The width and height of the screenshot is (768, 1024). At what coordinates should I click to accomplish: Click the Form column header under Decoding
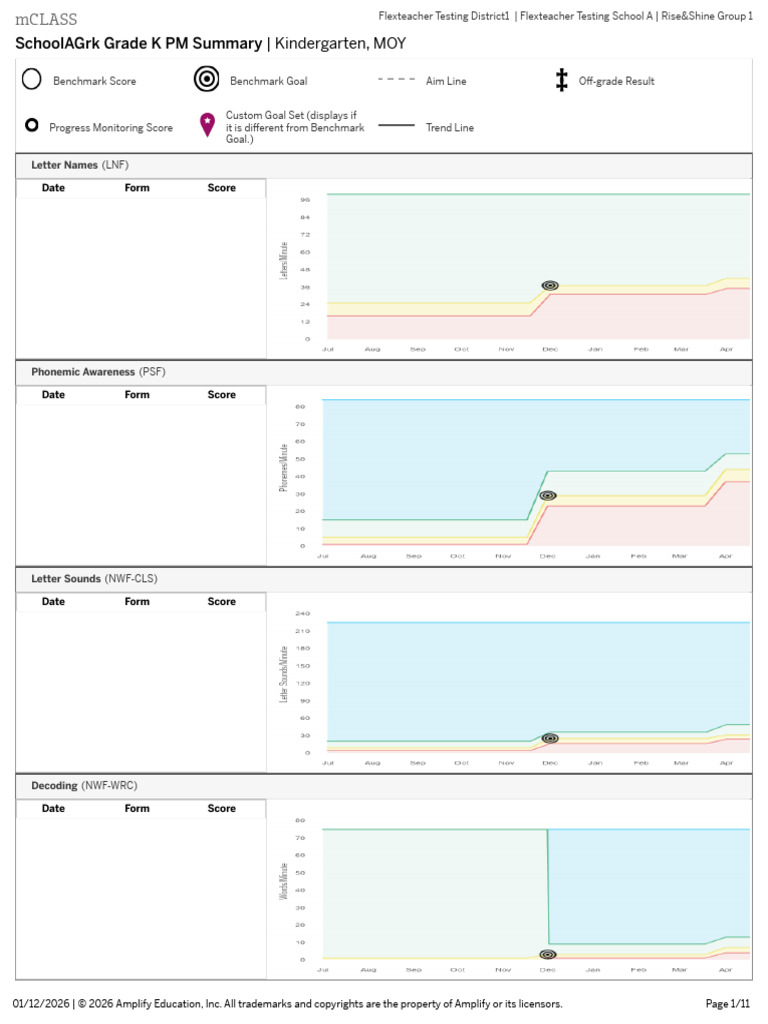point(137,808)
